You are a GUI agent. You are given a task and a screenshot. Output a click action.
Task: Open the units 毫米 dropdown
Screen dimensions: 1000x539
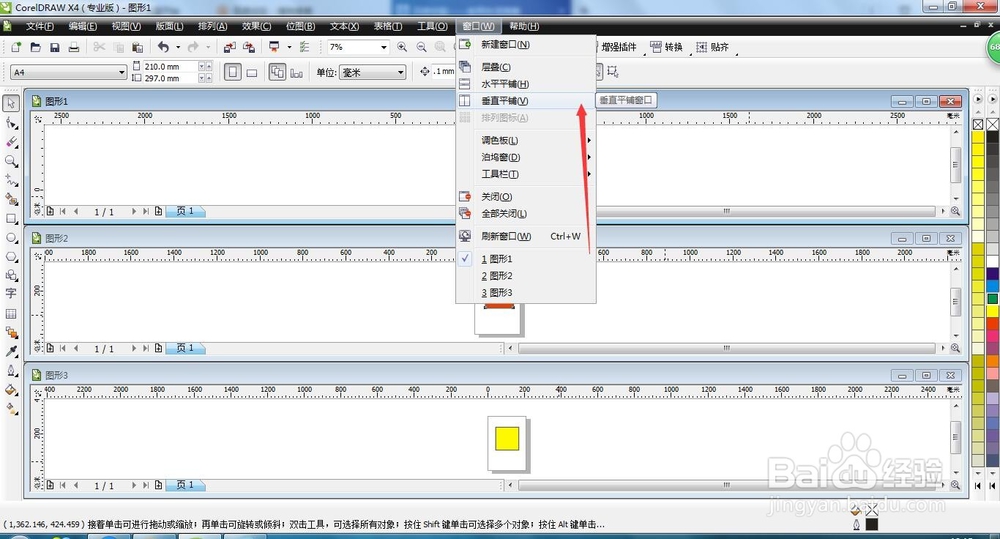[401, 73]
